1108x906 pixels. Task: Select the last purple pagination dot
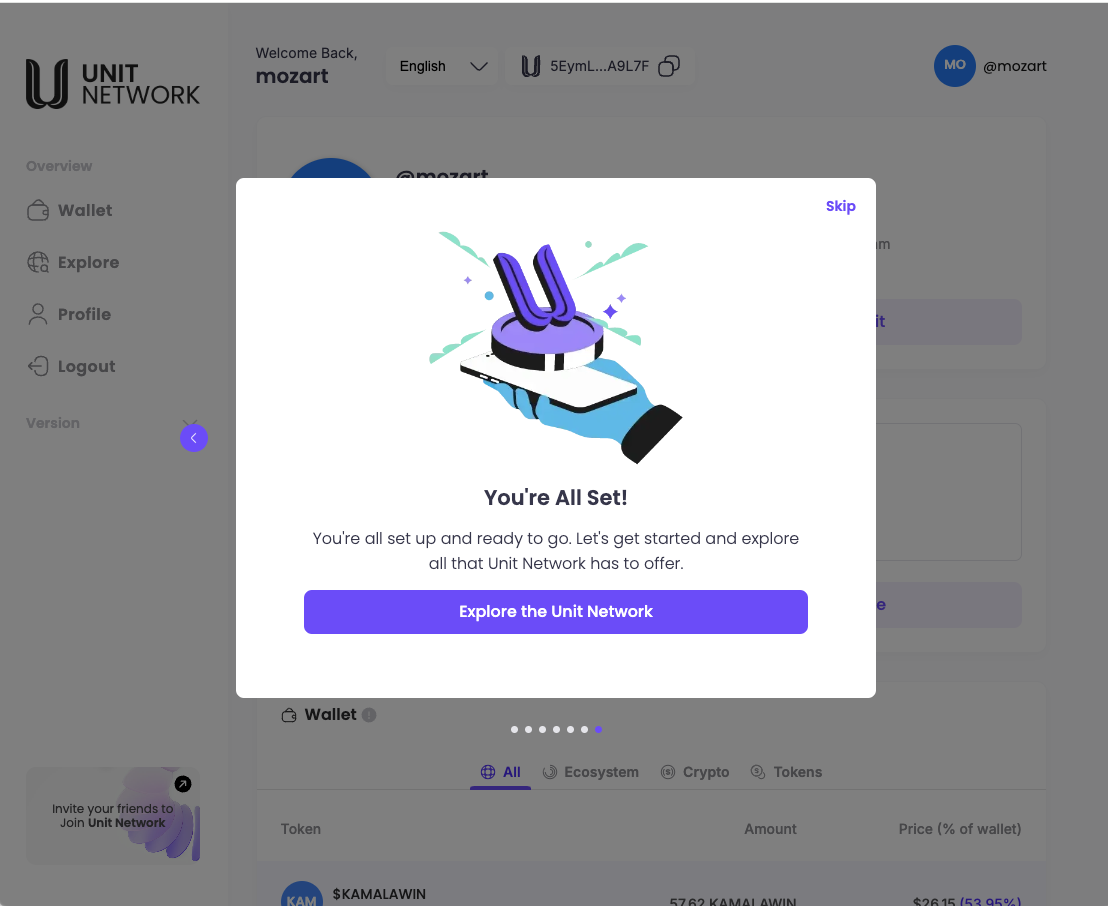[599, 729]
